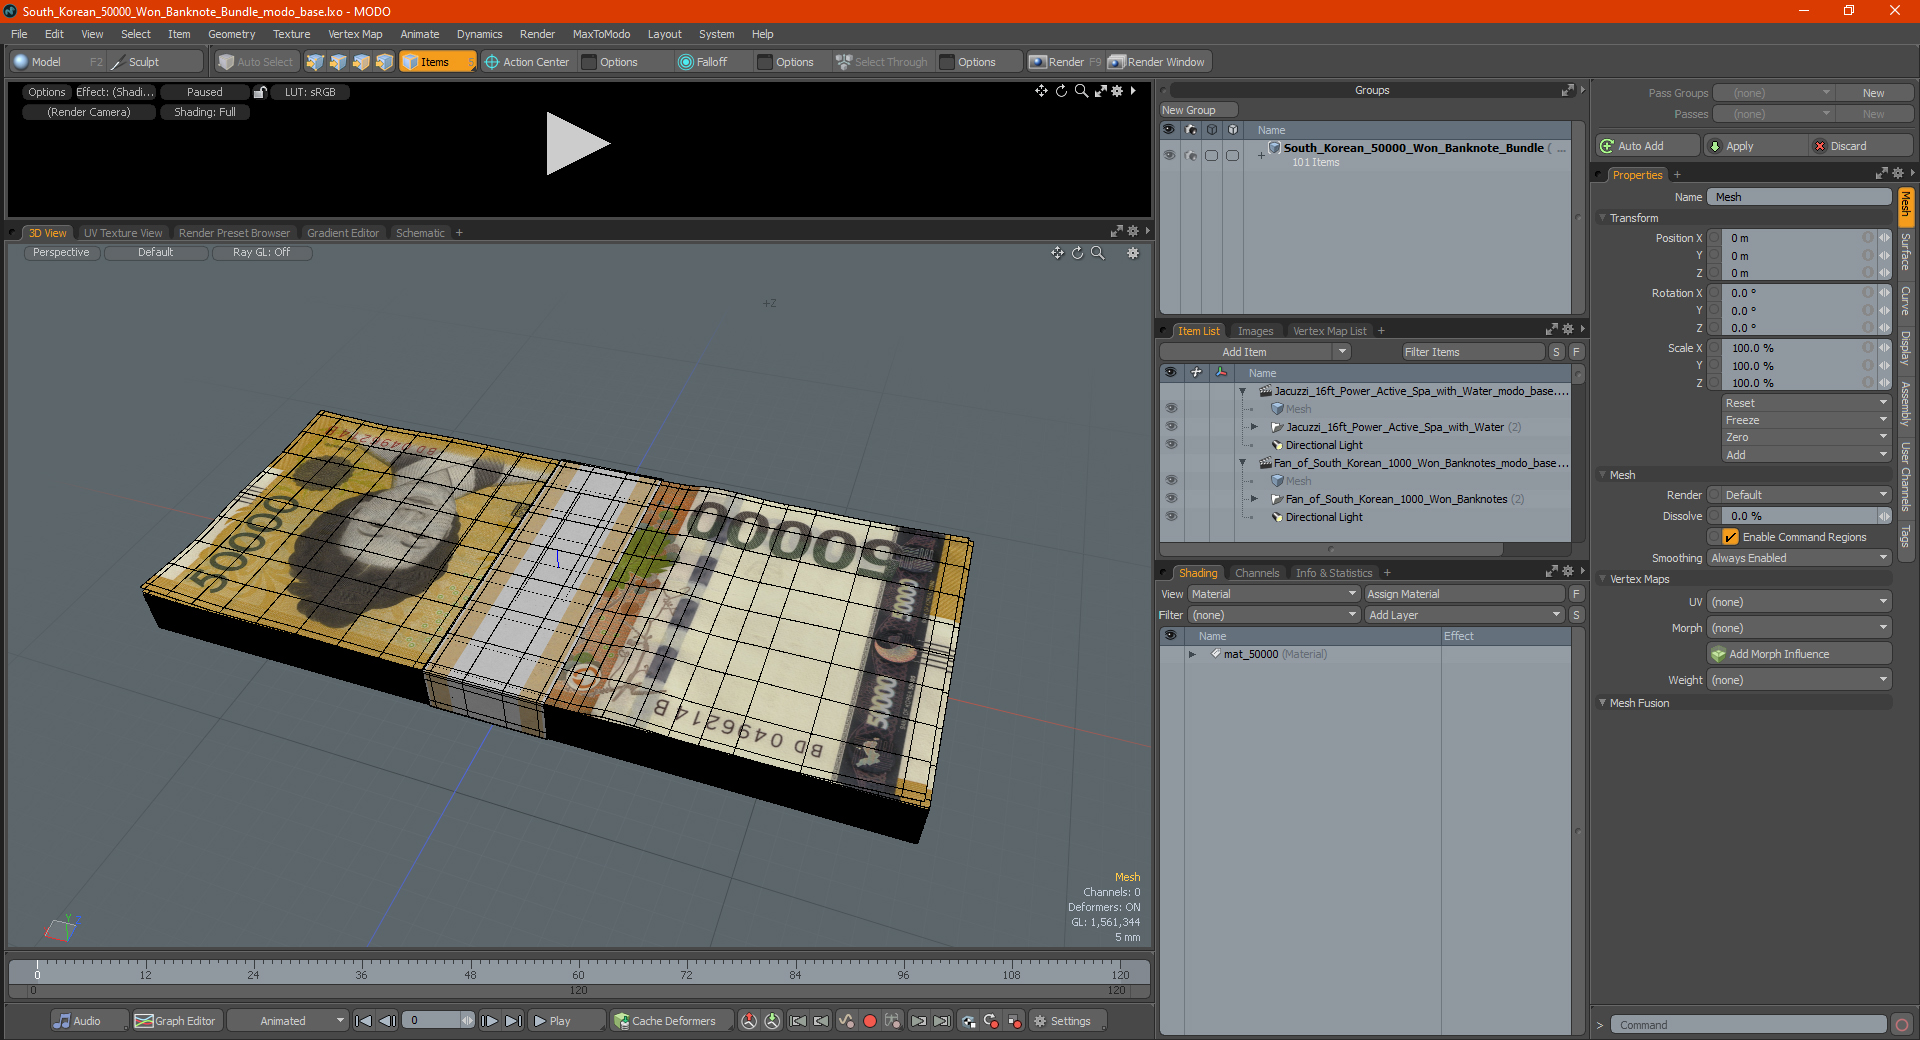Open Falloff tool
Screen dimensions: 1920x1040
[703, 62]
